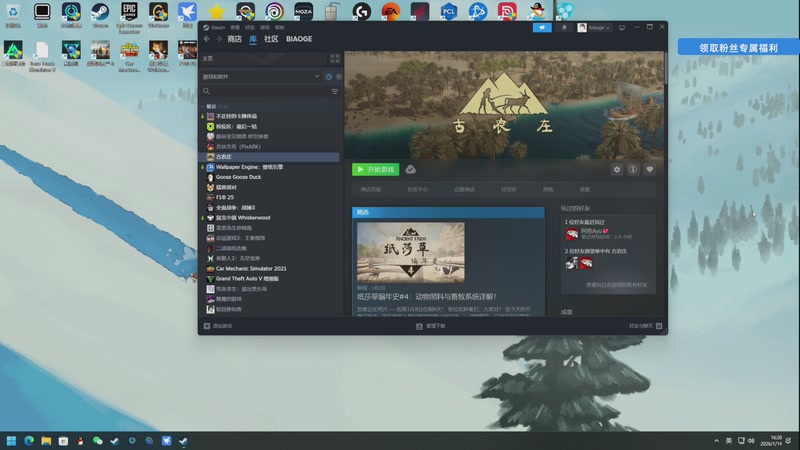Select Grand Theft Auto V in the list
This screenshot has height=450, width=800.
point(269,279)
